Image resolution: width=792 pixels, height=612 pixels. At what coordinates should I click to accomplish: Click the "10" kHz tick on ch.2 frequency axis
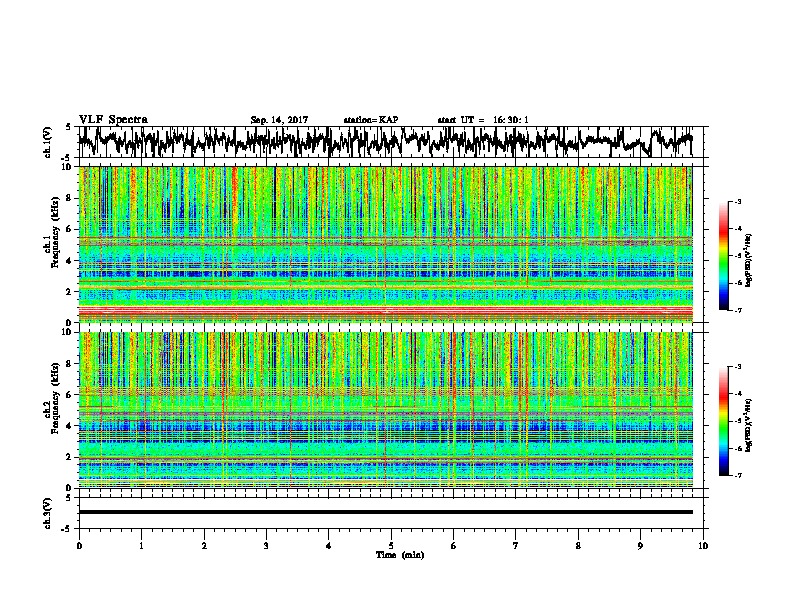pyautogui.click(x=69, y=332)
